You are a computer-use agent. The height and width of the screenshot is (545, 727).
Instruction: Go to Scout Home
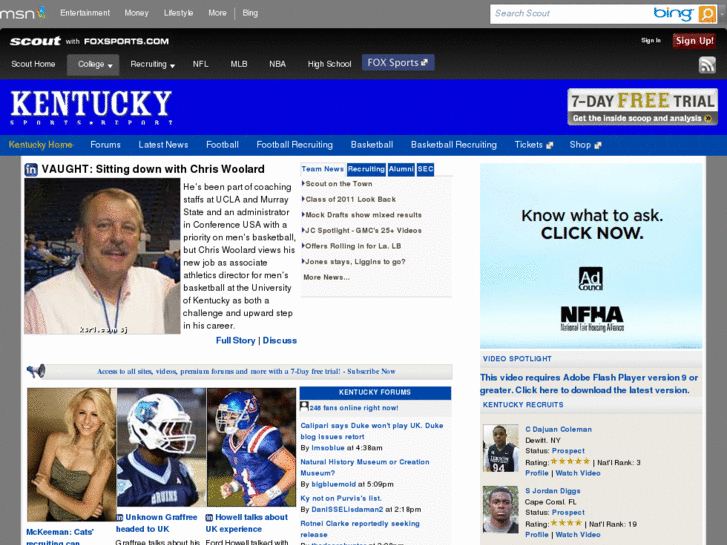coord(33,64)
